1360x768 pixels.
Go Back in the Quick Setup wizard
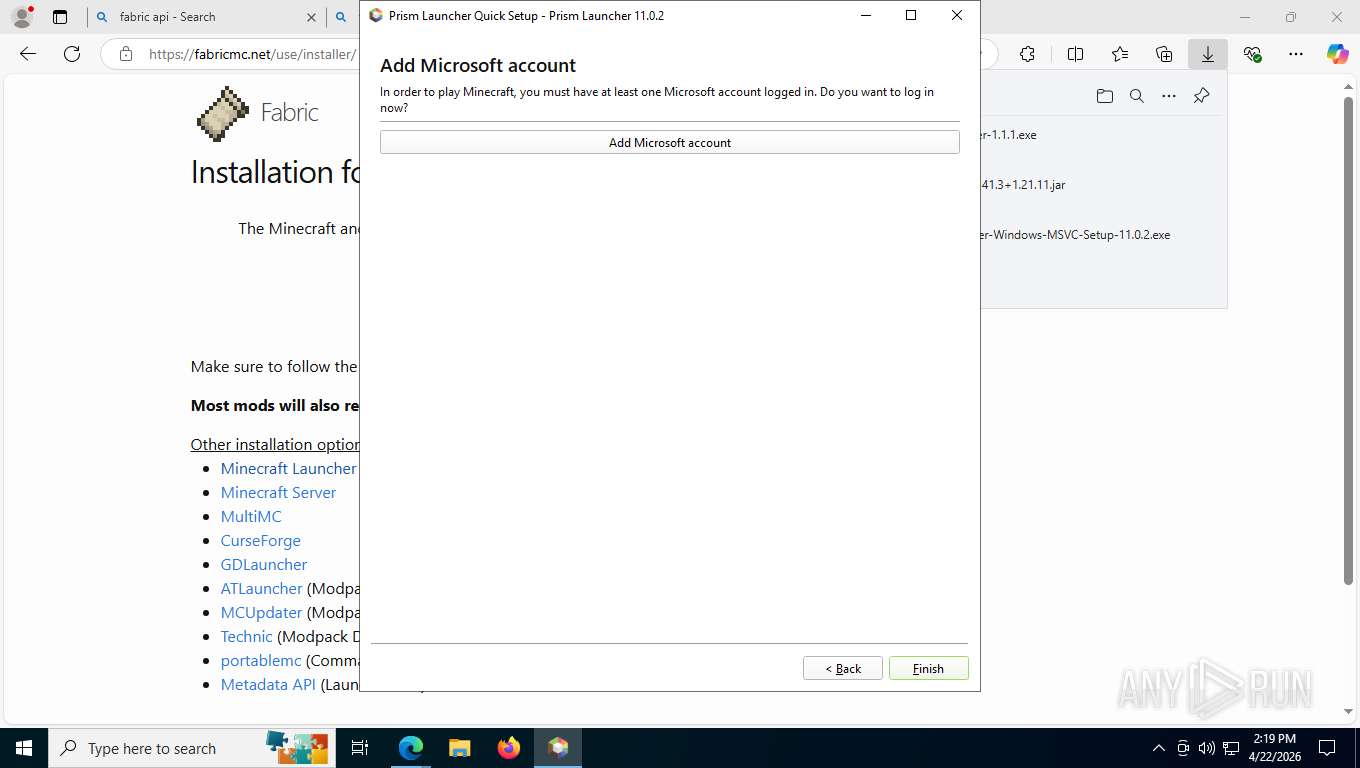pos(842,668)
